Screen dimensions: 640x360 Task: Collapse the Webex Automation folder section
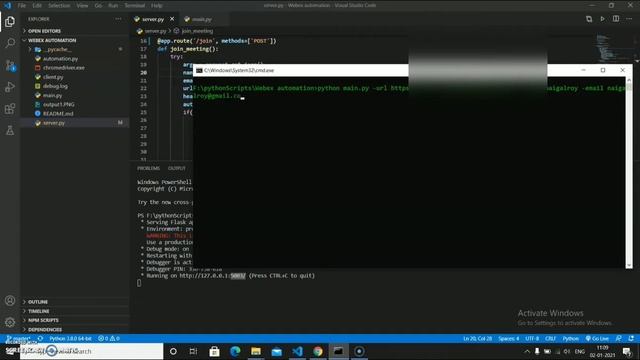click(75, 40)
